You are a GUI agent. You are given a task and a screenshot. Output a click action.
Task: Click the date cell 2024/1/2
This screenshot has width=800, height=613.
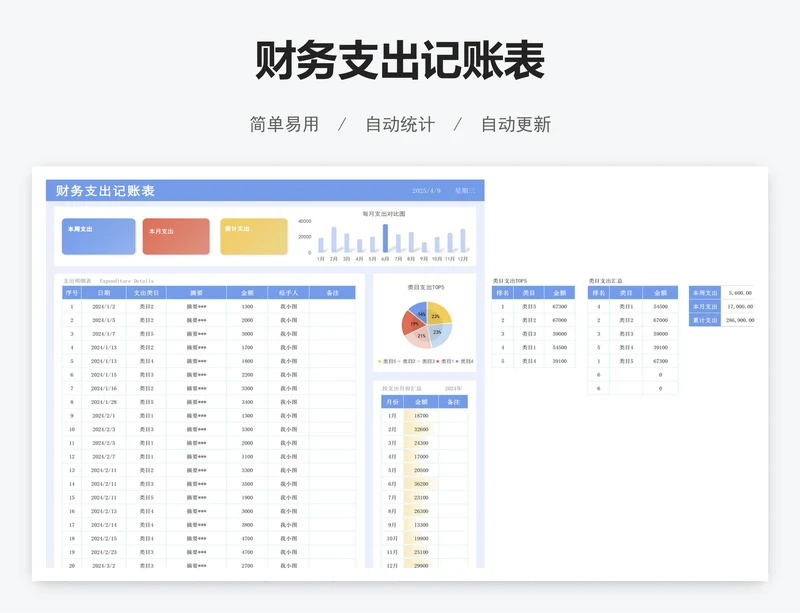point(104,307)
